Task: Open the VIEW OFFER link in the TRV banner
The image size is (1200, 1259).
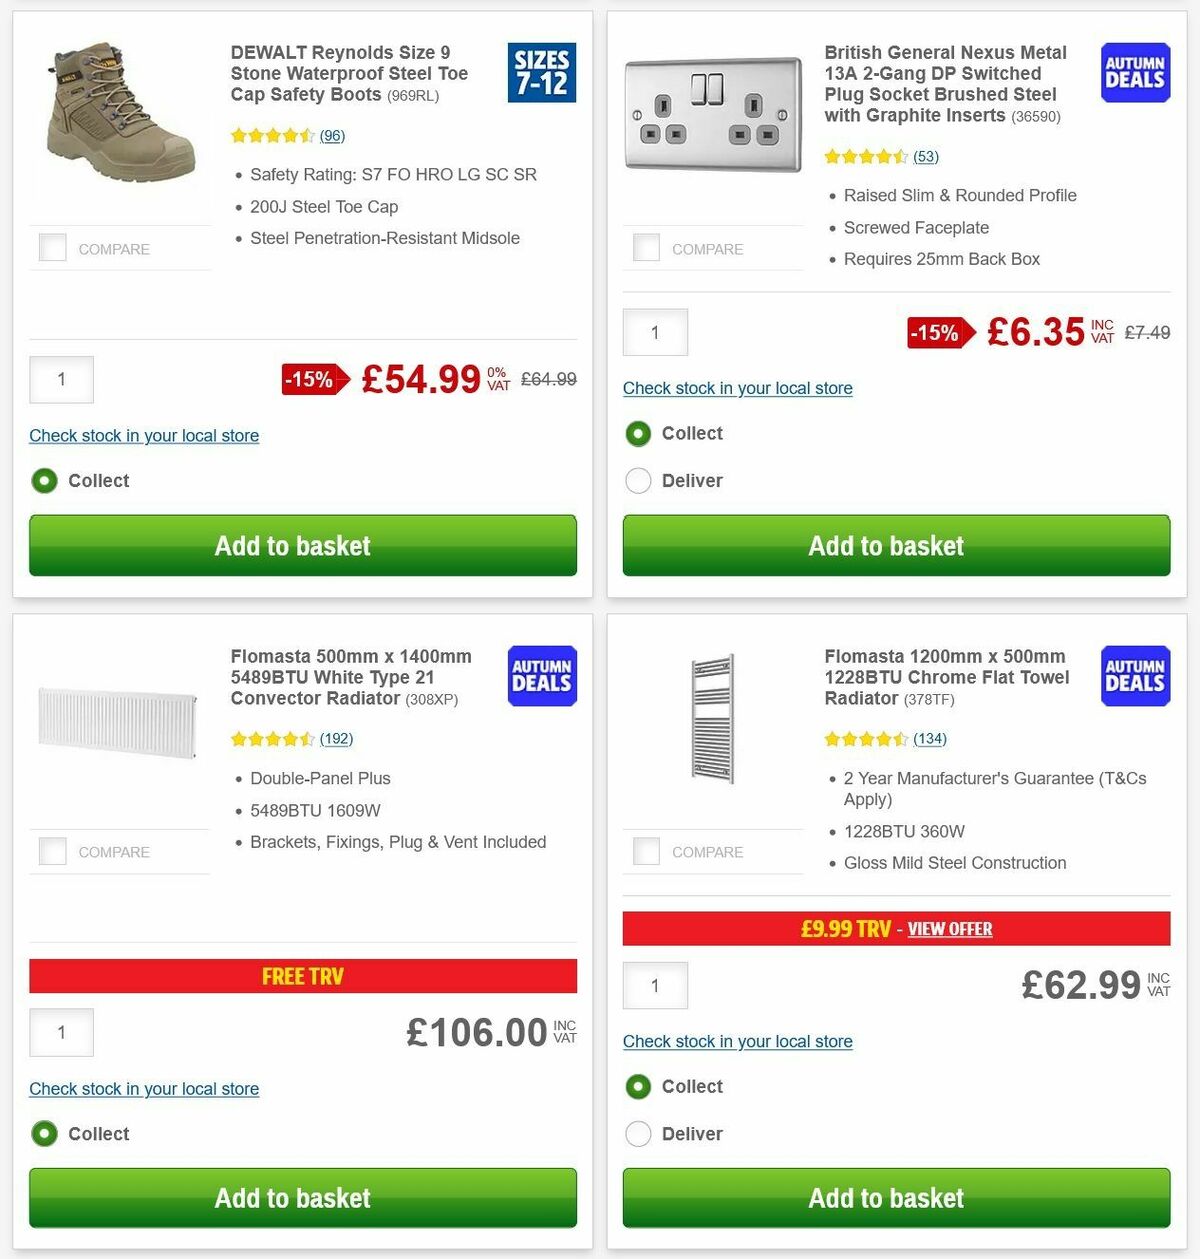Action: [x=949, y=929]
